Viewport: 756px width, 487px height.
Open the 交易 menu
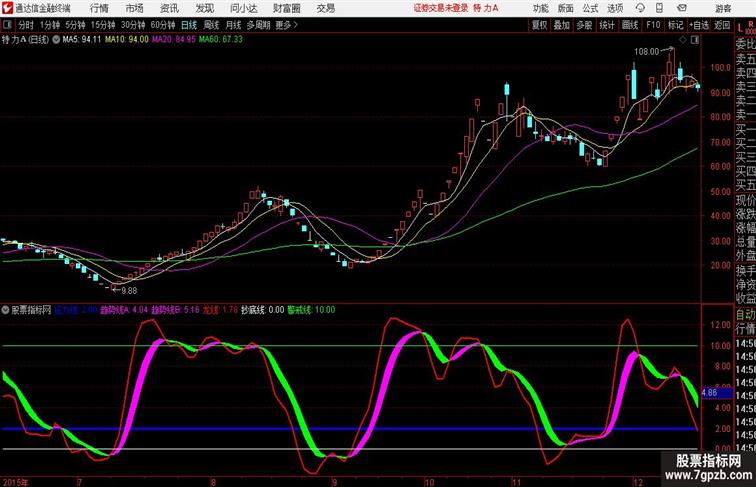[325, 8]
